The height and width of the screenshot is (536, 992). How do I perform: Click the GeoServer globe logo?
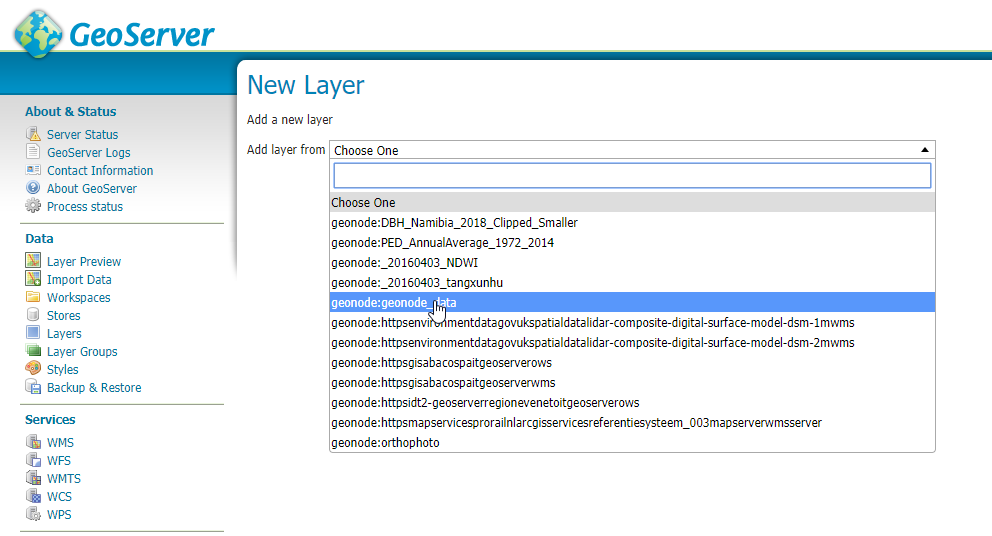click(38, 33)
